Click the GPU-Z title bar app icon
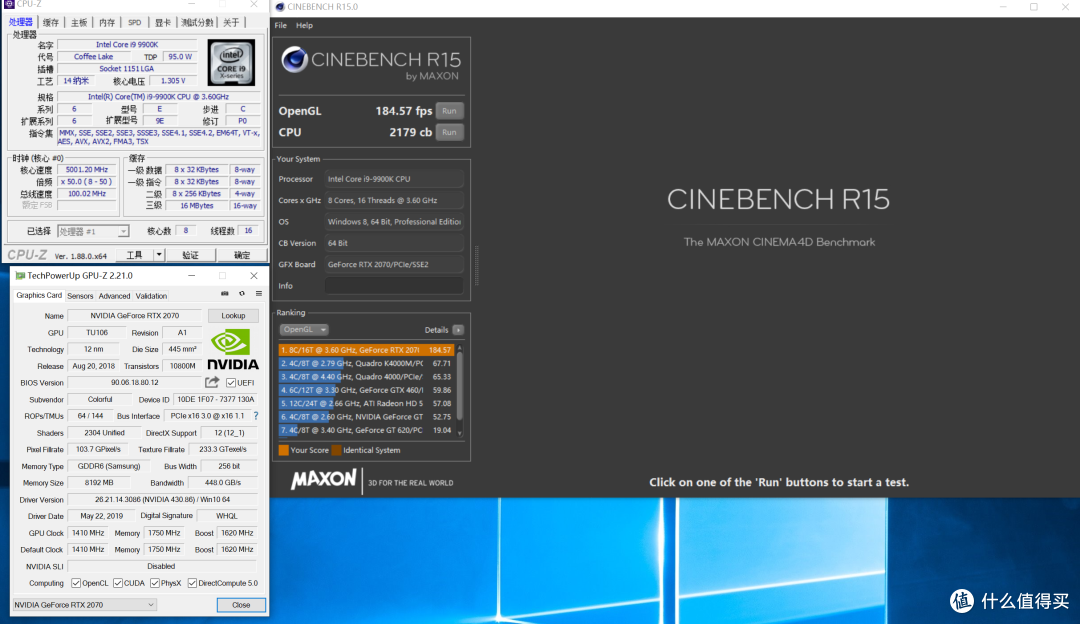The image size is (1080, 624). point(20,275)
